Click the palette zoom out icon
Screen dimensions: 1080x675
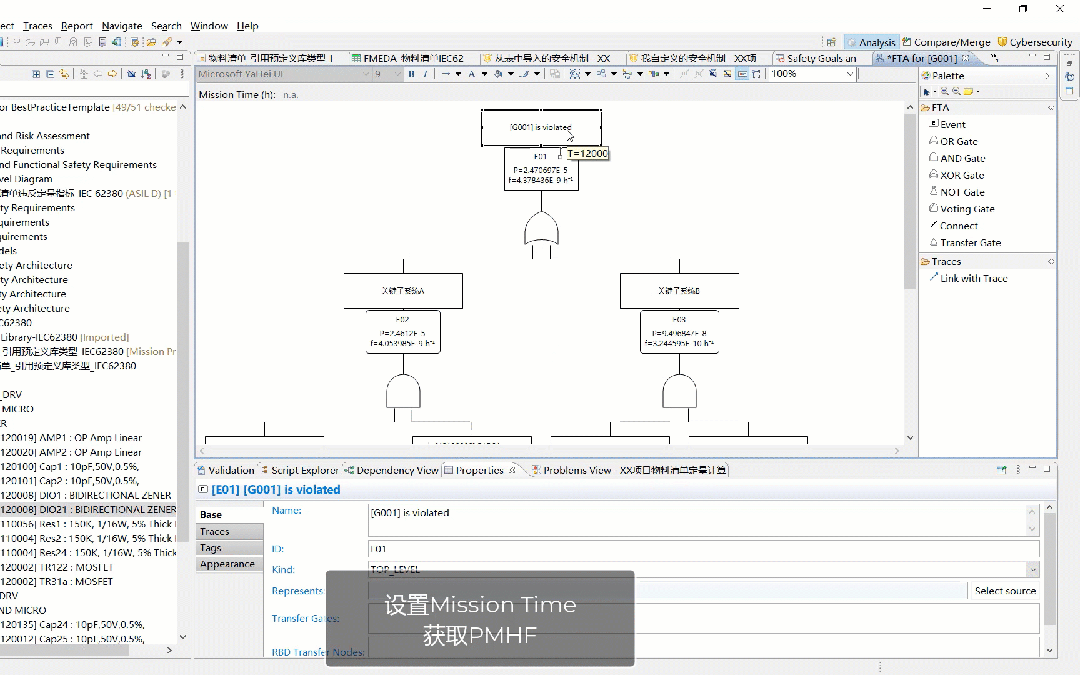956,92
